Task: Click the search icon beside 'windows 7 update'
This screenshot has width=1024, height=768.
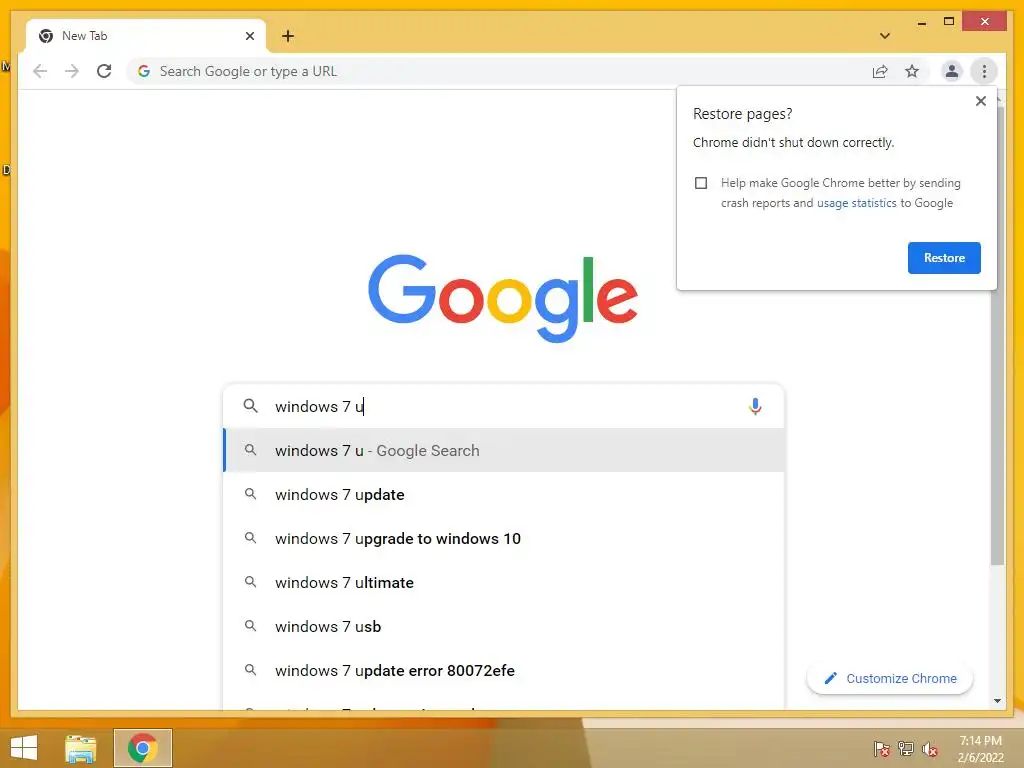Action: (250, 494)
